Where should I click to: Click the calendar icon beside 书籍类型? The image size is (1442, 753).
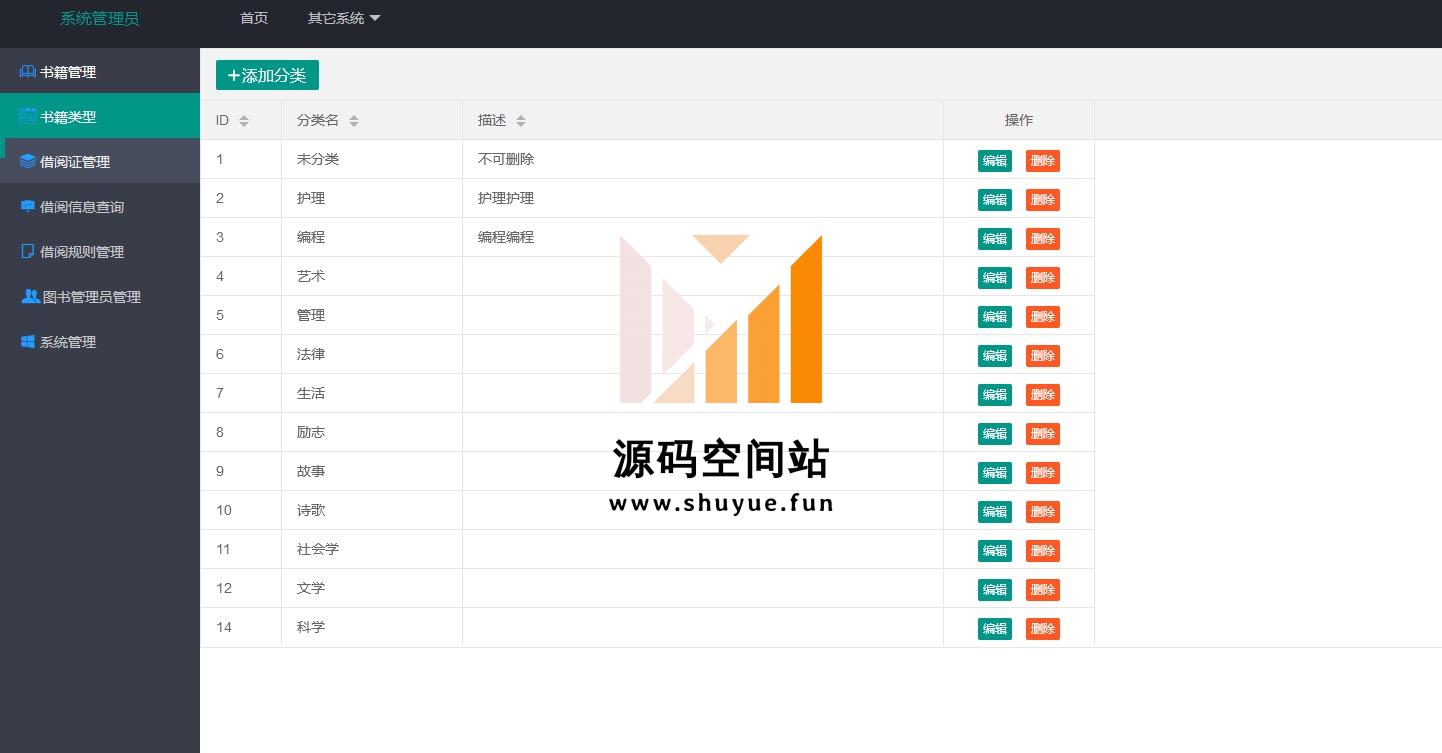tap(28, 117)
